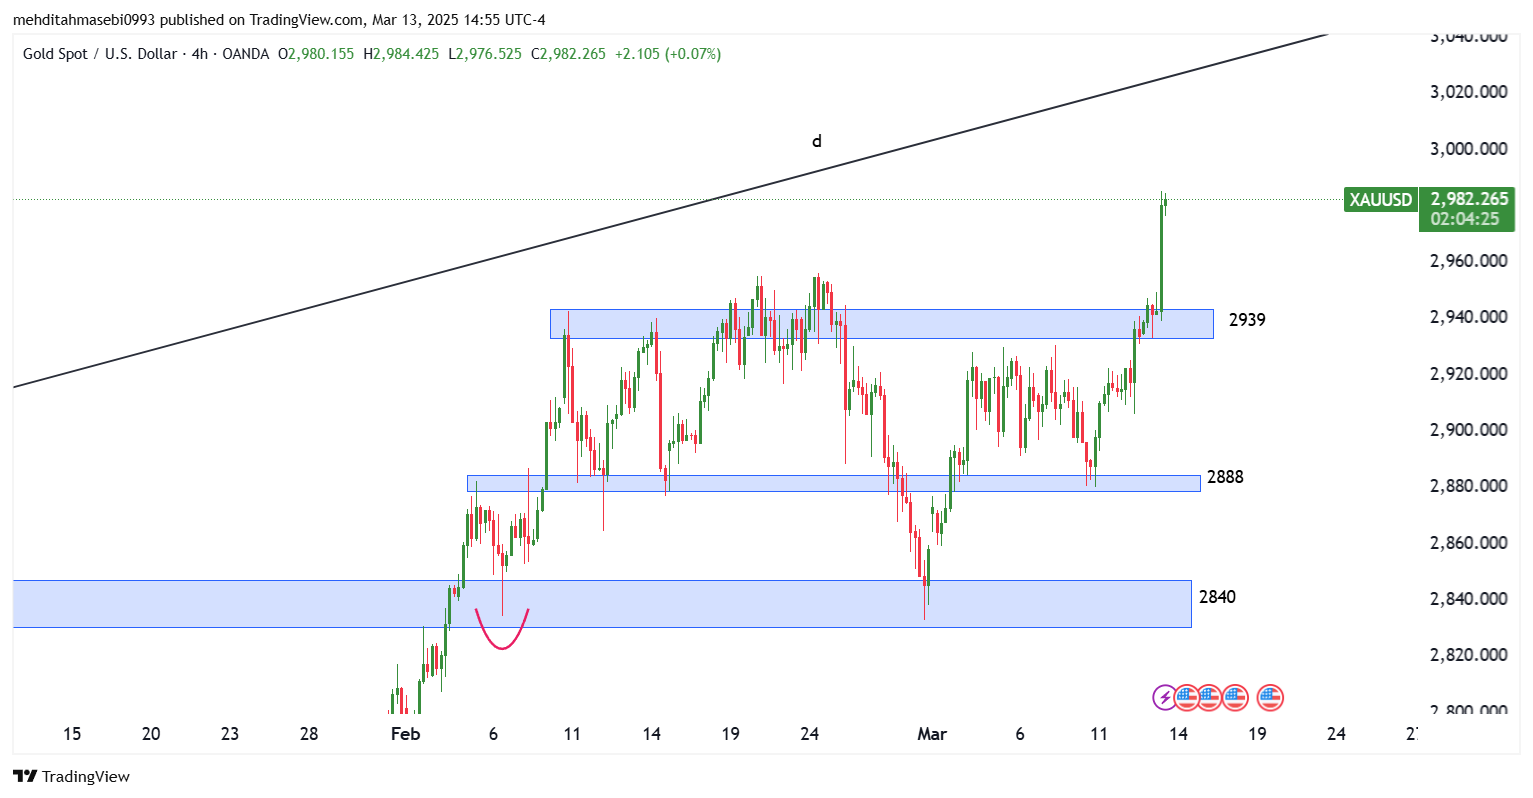Select the green XAUUSD symbol tag
The width and height of the screenshot is (1533, 798).
[x=1381, y=199]
